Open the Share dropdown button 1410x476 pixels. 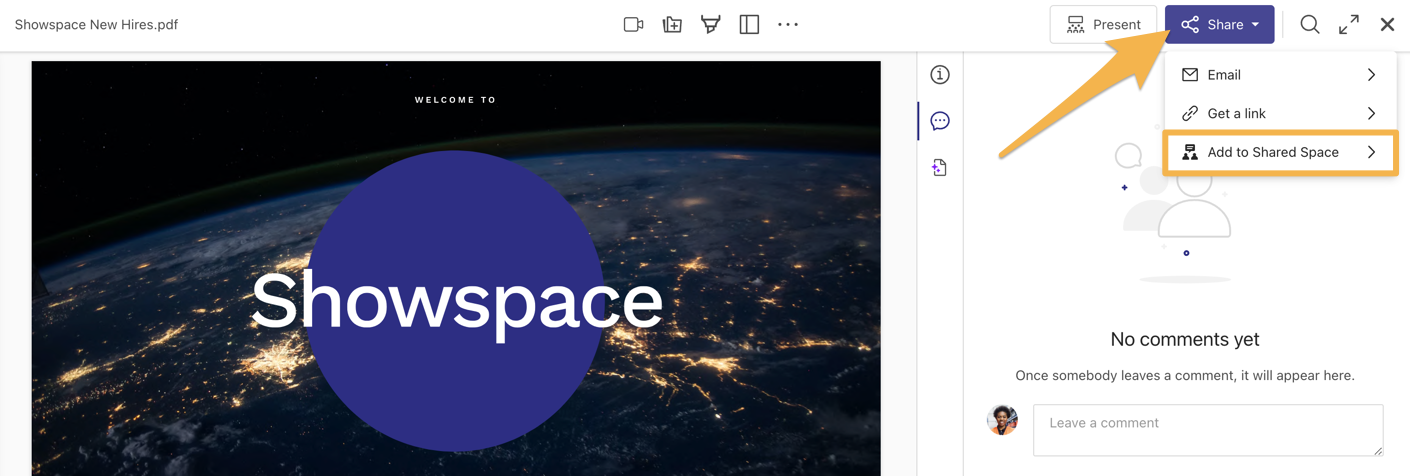(x=1219, y=24)
